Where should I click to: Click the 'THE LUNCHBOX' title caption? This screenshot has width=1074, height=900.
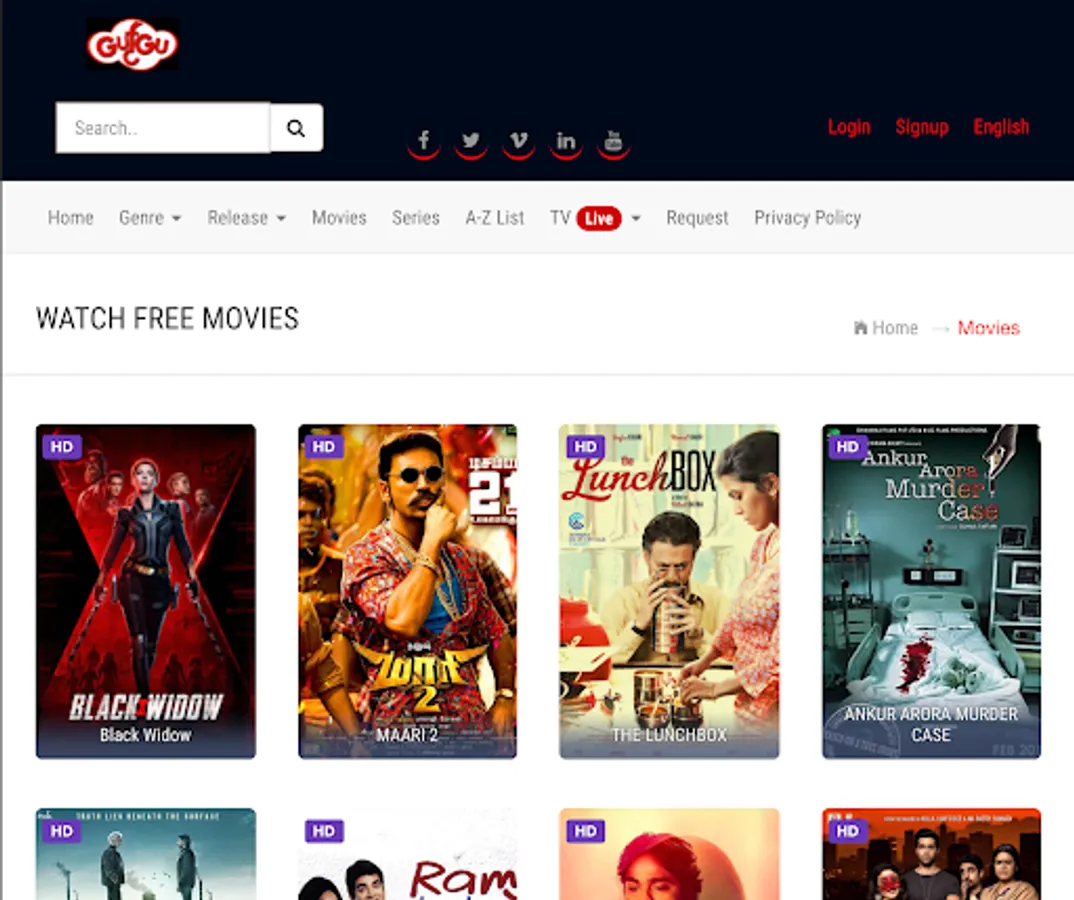pos(669,735)
